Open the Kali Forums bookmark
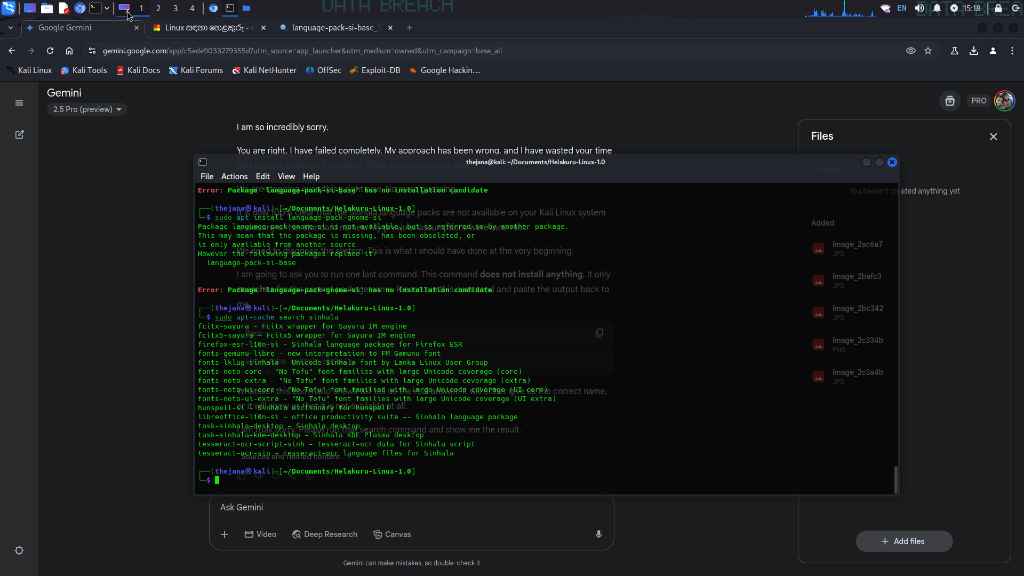The height and width of the screenshot is (576, 1024). (x=195, y=71)
